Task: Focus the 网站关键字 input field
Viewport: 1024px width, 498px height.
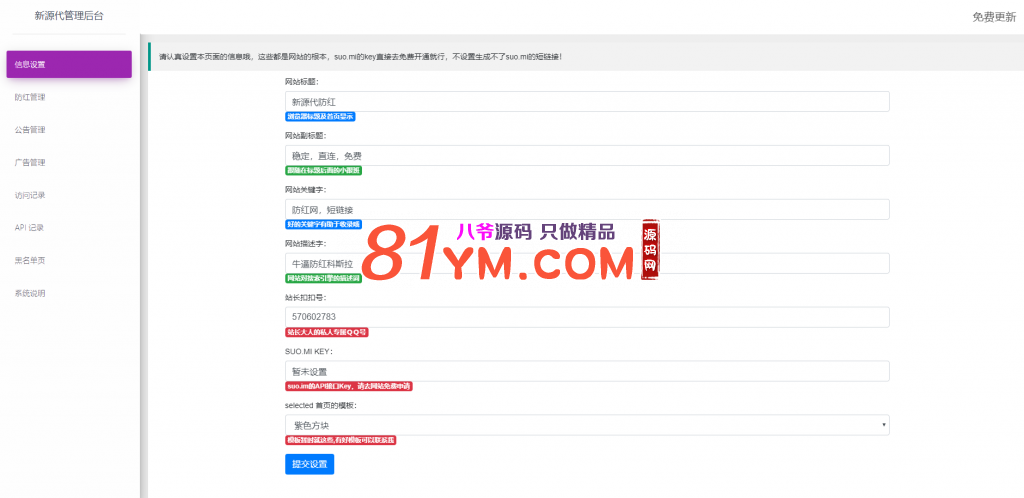Action: point(587,210)
